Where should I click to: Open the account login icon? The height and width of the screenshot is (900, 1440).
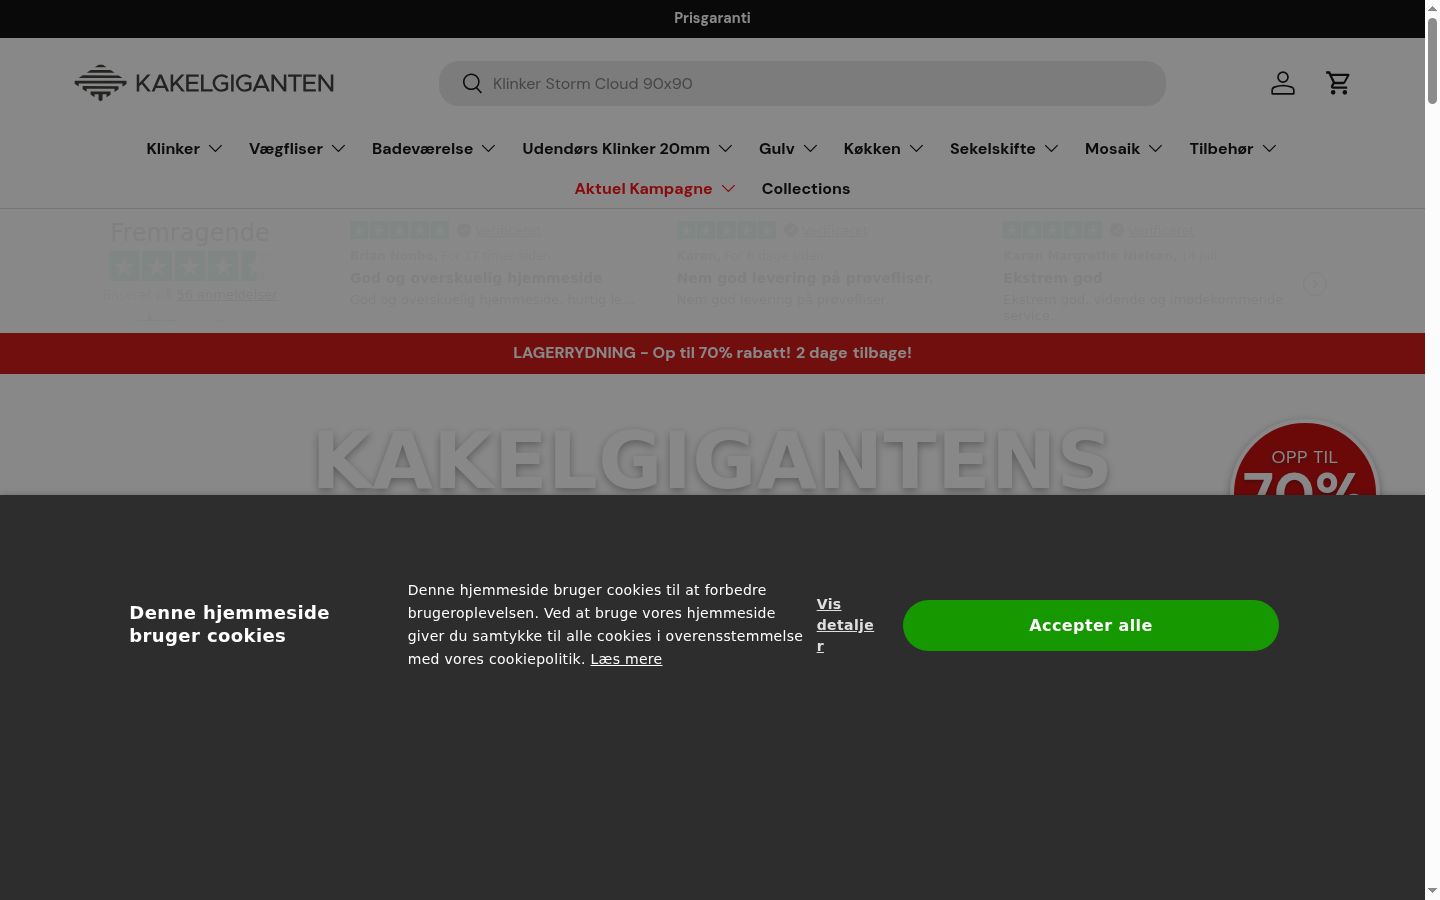click(x=1283, y=83)
